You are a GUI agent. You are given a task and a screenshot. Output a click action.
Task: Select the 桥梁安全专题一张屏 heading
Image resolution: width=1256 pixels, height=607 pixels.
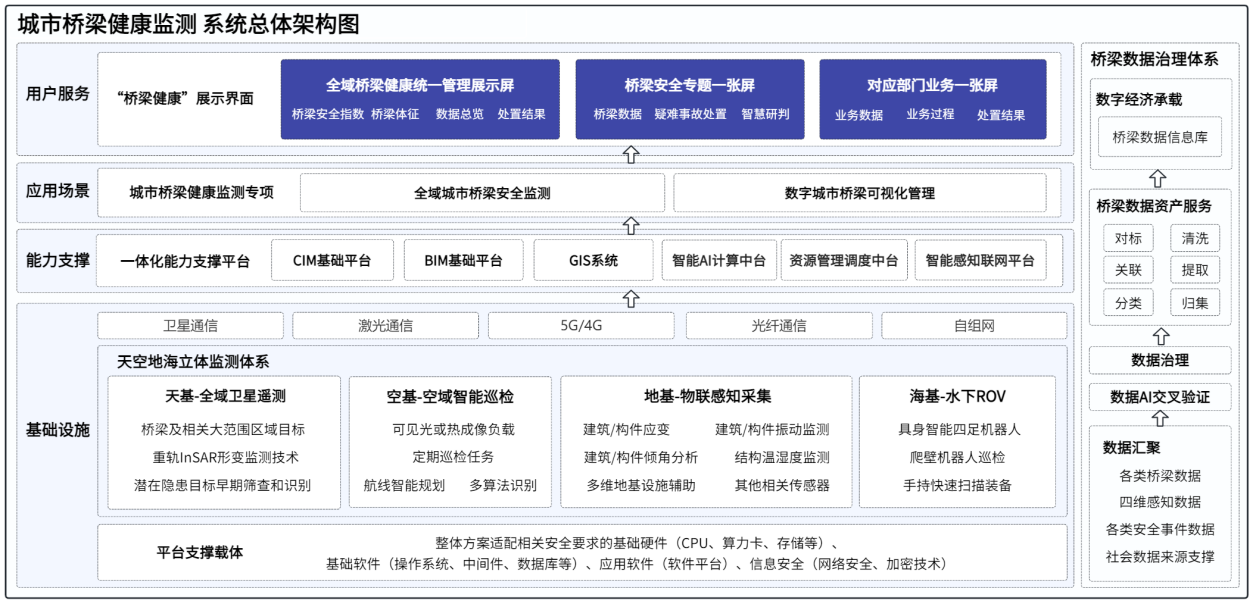coord(689,86)
